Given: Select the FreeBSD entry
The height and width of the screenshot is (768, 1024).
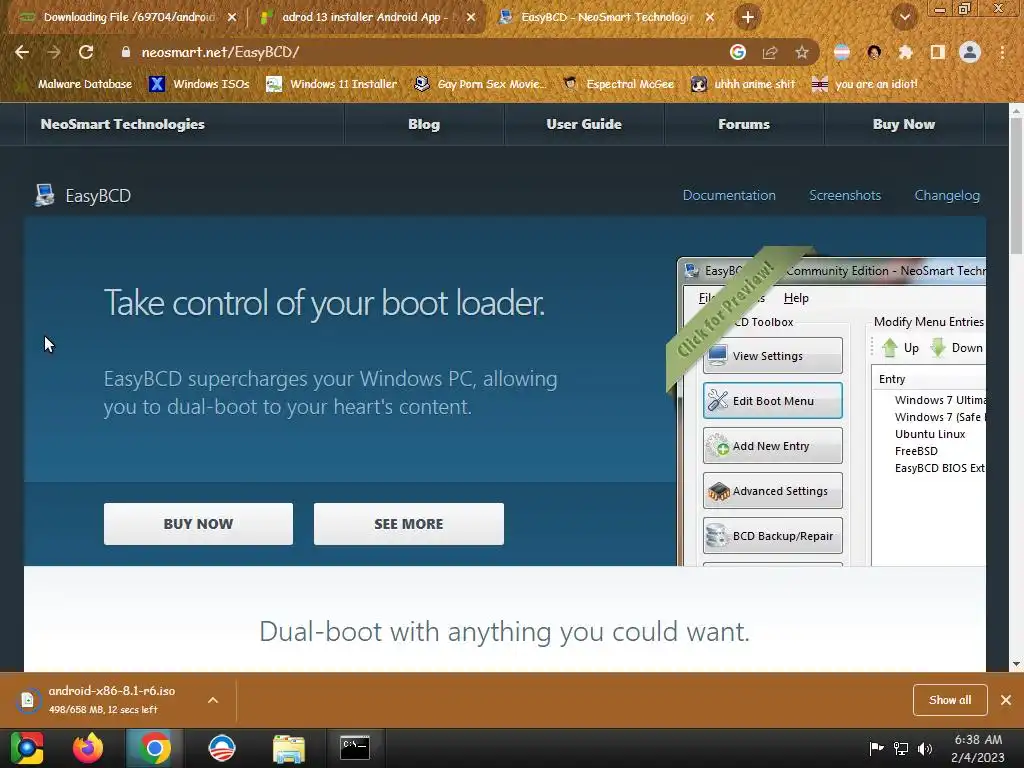Looking at the screenshot, I should click(x=916, y=451).
